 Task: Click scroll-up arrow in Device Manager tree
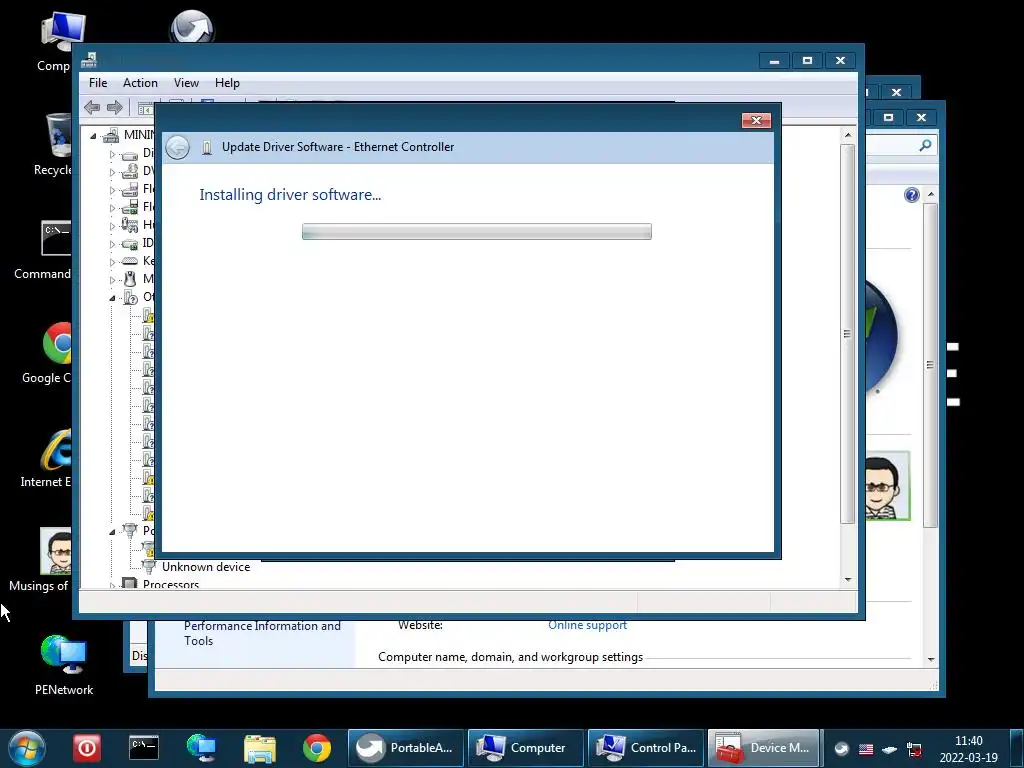tap(848, 135)
